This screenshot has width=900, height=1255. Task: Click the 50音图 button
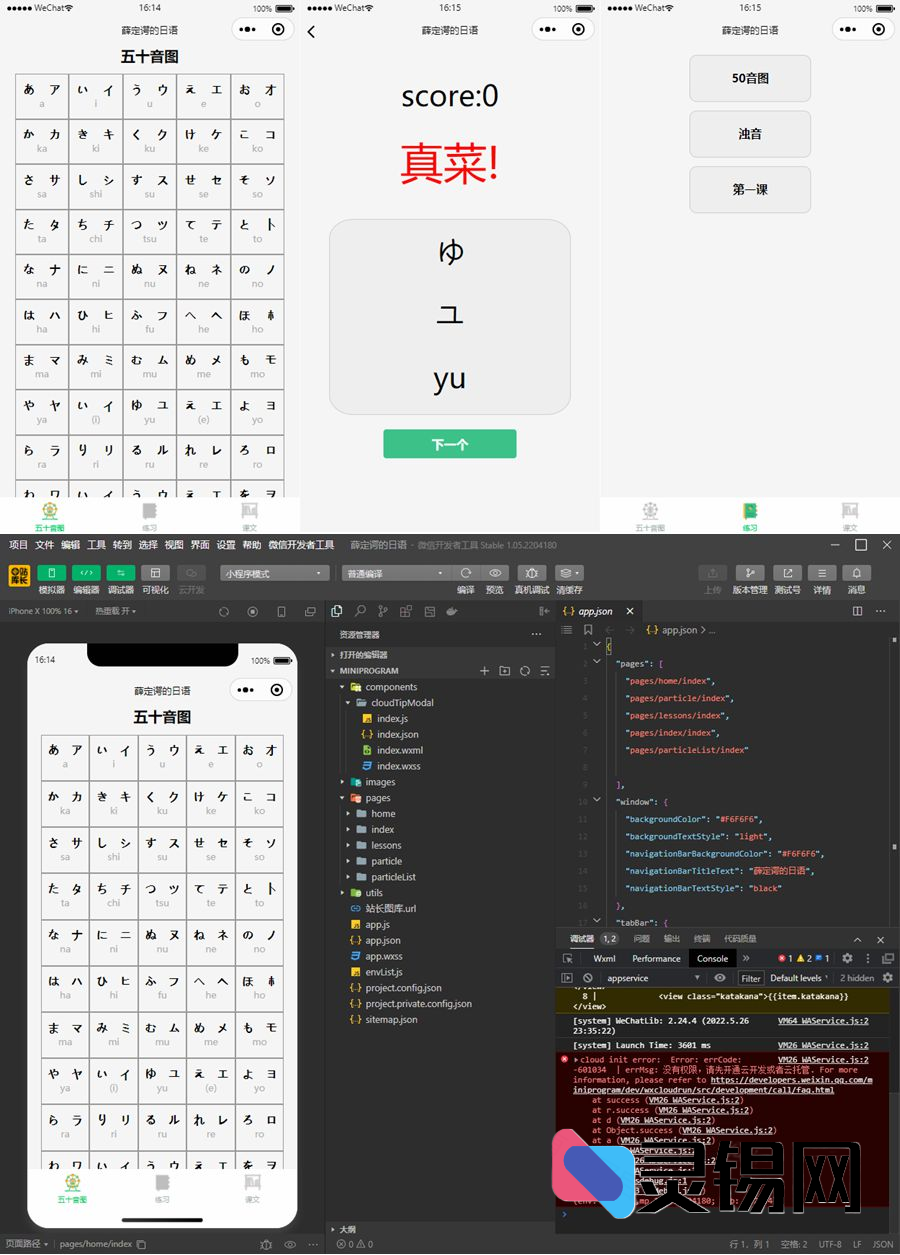click(x=750, y=78)
